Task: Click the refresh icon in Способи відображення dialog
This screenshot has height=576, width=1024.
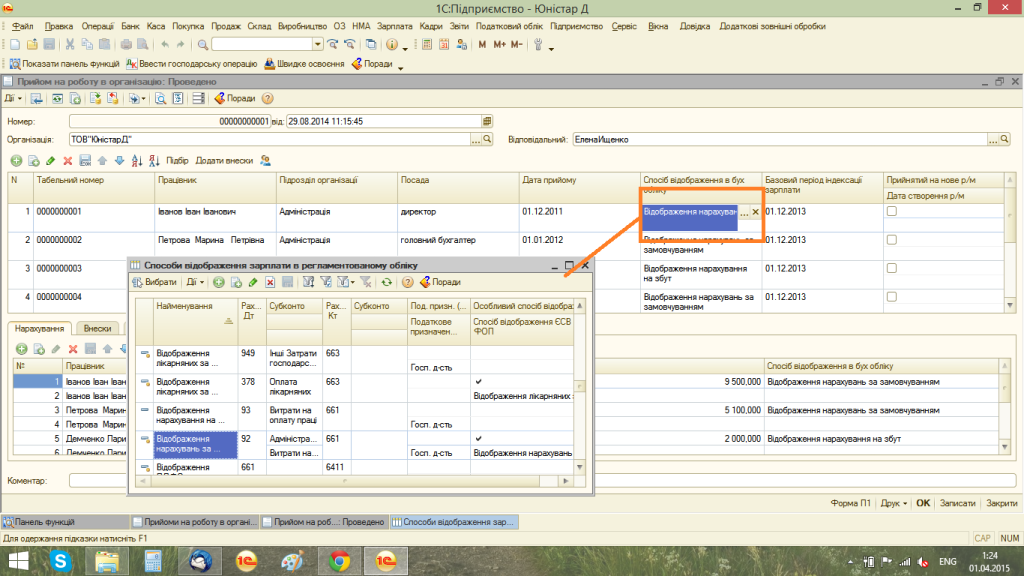Action: 387,282
